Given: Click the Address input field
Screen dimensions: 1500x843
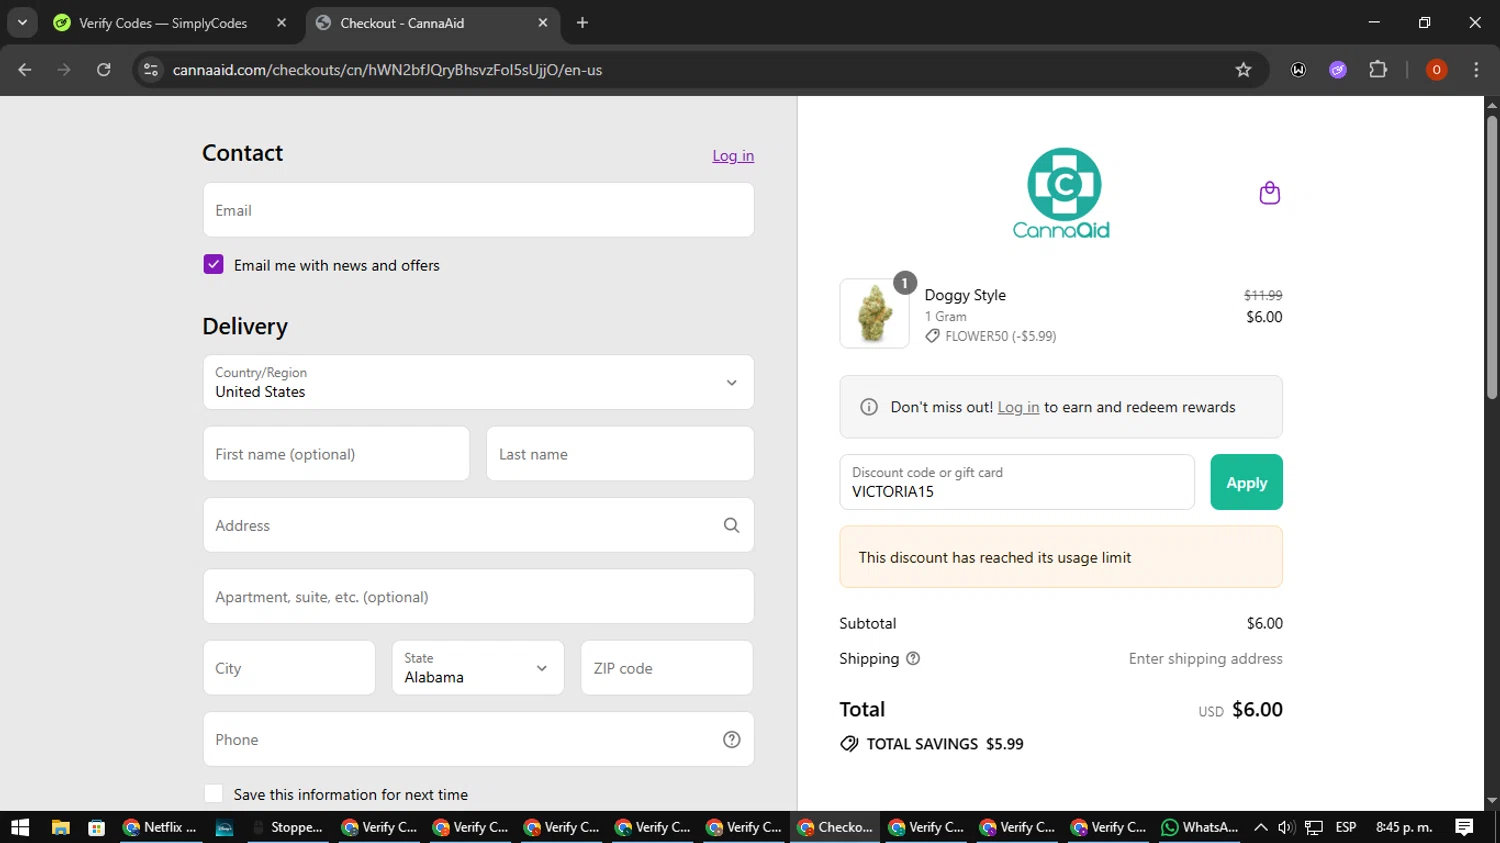Looking at the screenshot, I should (478, 525).
